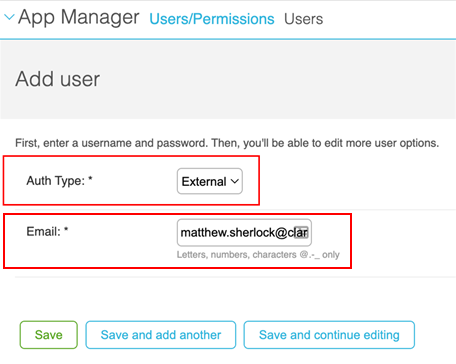This screenshot has height=364, width=456.
Task: Click the Auth Type label
Action: click(x=59, y=181)
